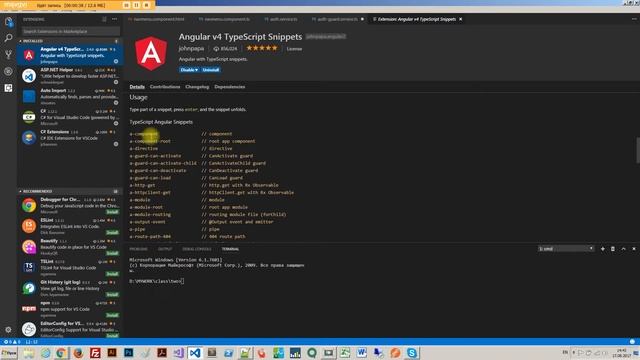This screenshot has width=640, height=360.
Task: Click Uninstall button for Angular extension
Action: click(211, 70)
